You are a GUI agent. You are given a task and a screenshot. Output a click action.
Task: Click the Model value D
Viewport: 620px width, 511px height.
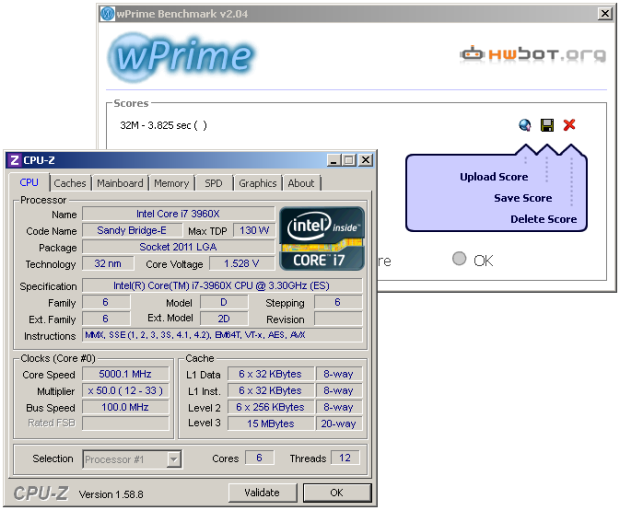224,303
